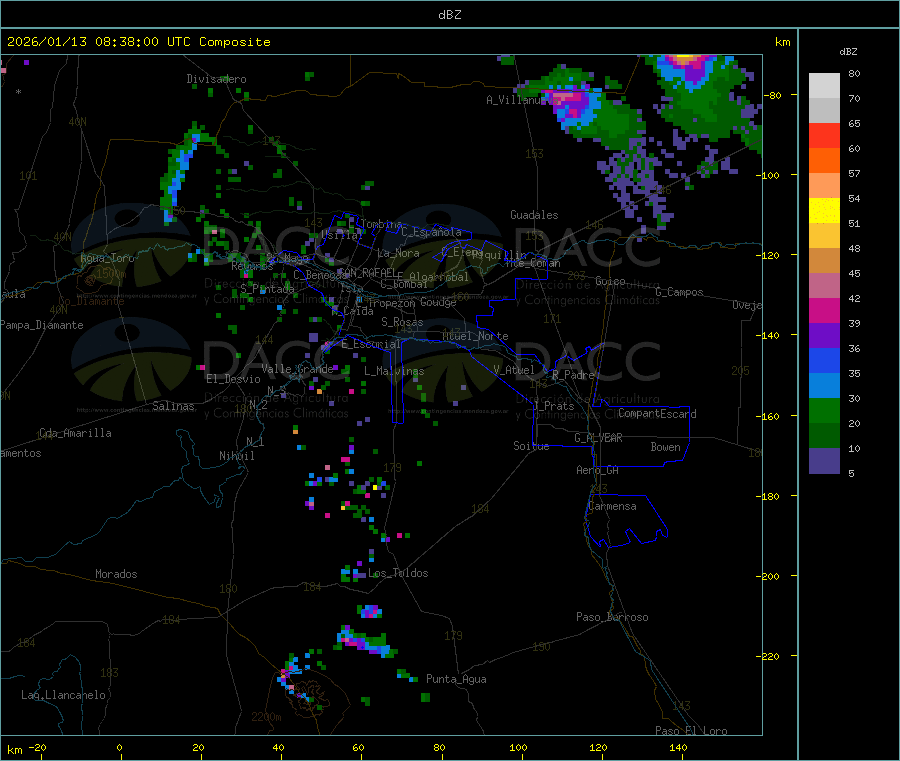This screenshot has width=900, height=761.
Task: Click the 'Valle_Grande' map label
Action: tap(297, 369)
